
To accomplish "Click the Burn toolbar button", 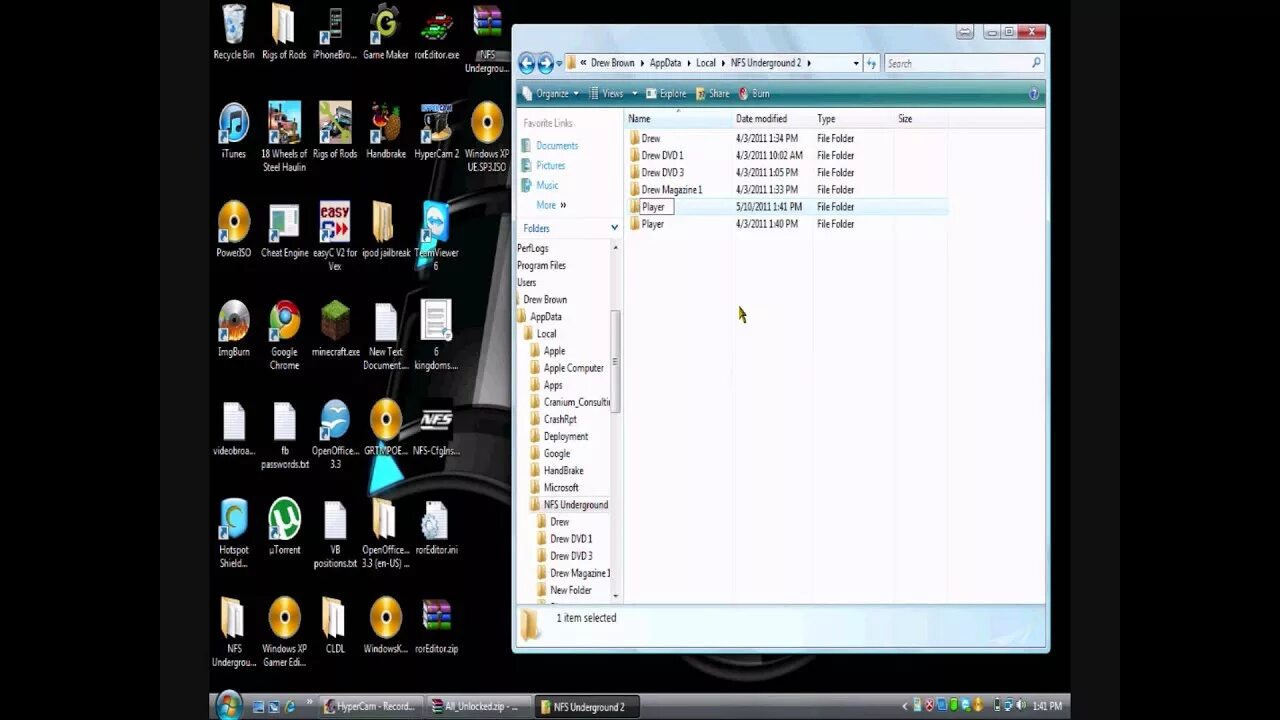I will point(754,93).
